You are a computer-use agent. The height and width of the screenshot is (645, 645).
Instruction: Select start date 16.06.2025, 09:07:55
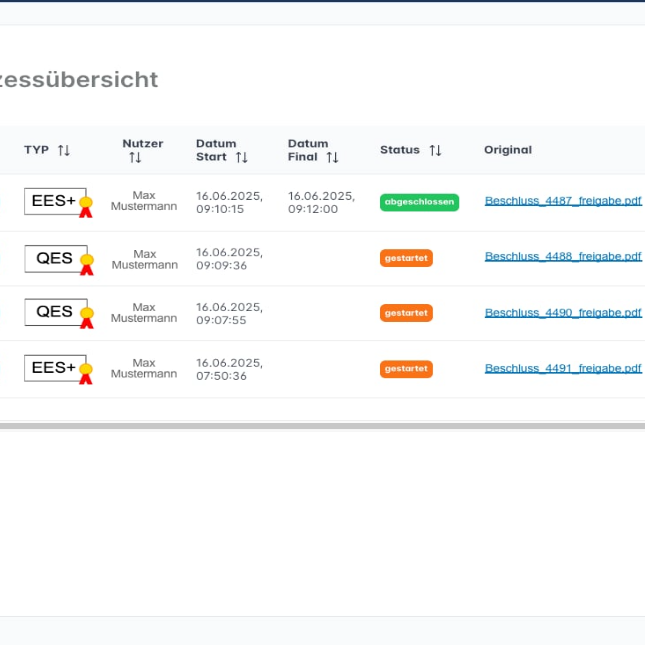(x=229, y=313)
